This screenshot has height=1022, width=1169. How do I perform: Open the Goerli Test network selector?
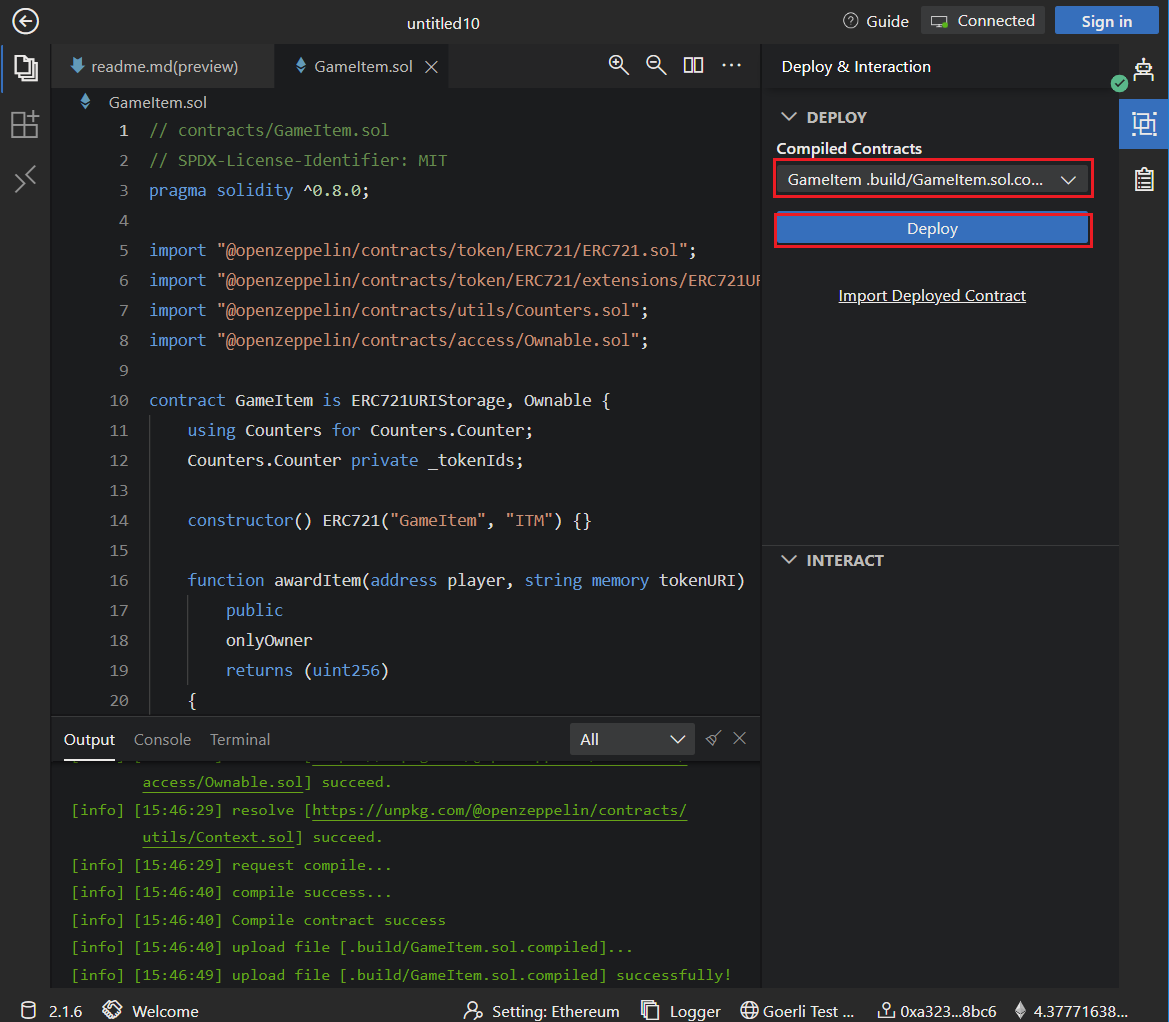pyautogui.click(x=798, y=1011)
